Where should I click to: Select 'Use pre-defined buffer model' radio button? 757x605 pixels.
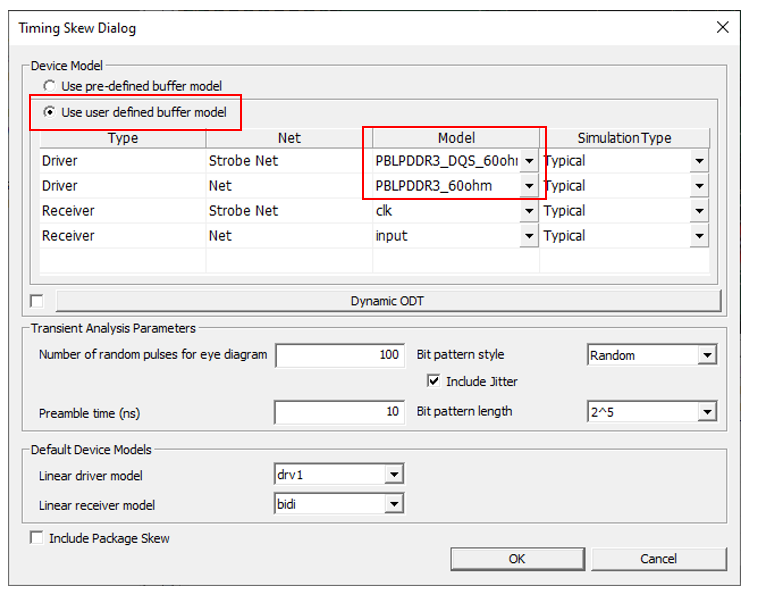coord(50,87)
